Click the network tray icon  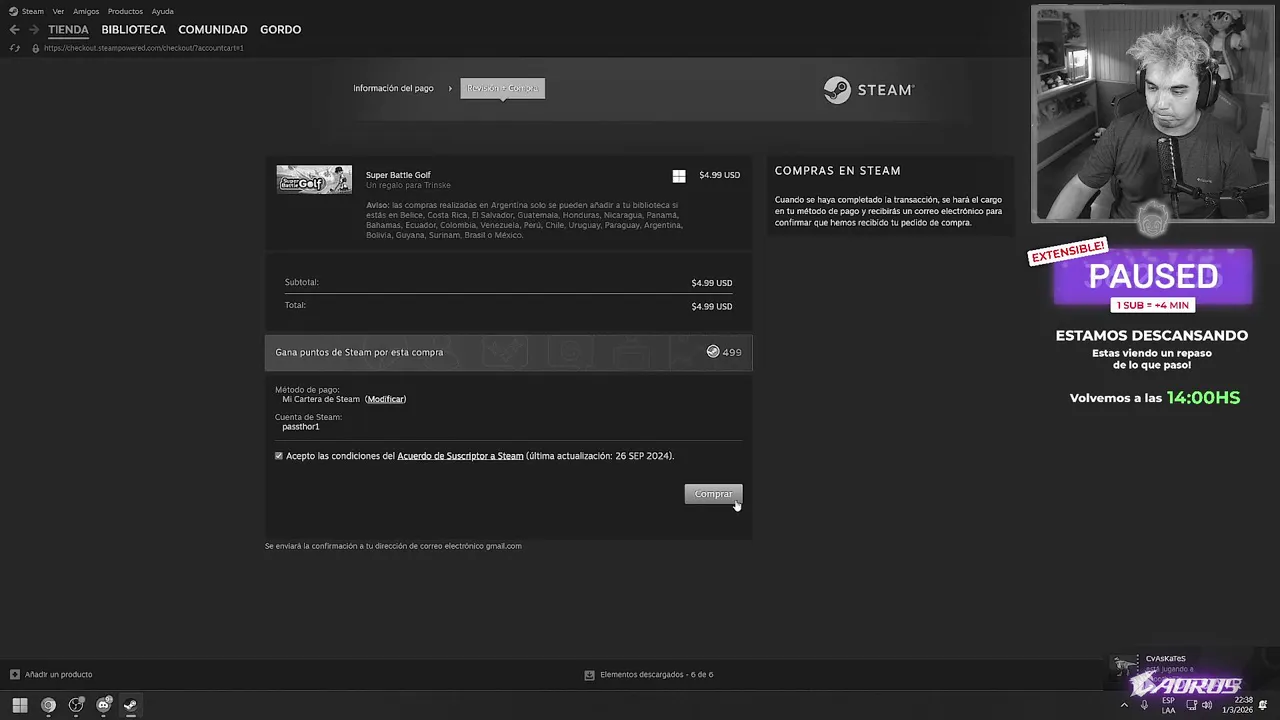pos(1190,705)
